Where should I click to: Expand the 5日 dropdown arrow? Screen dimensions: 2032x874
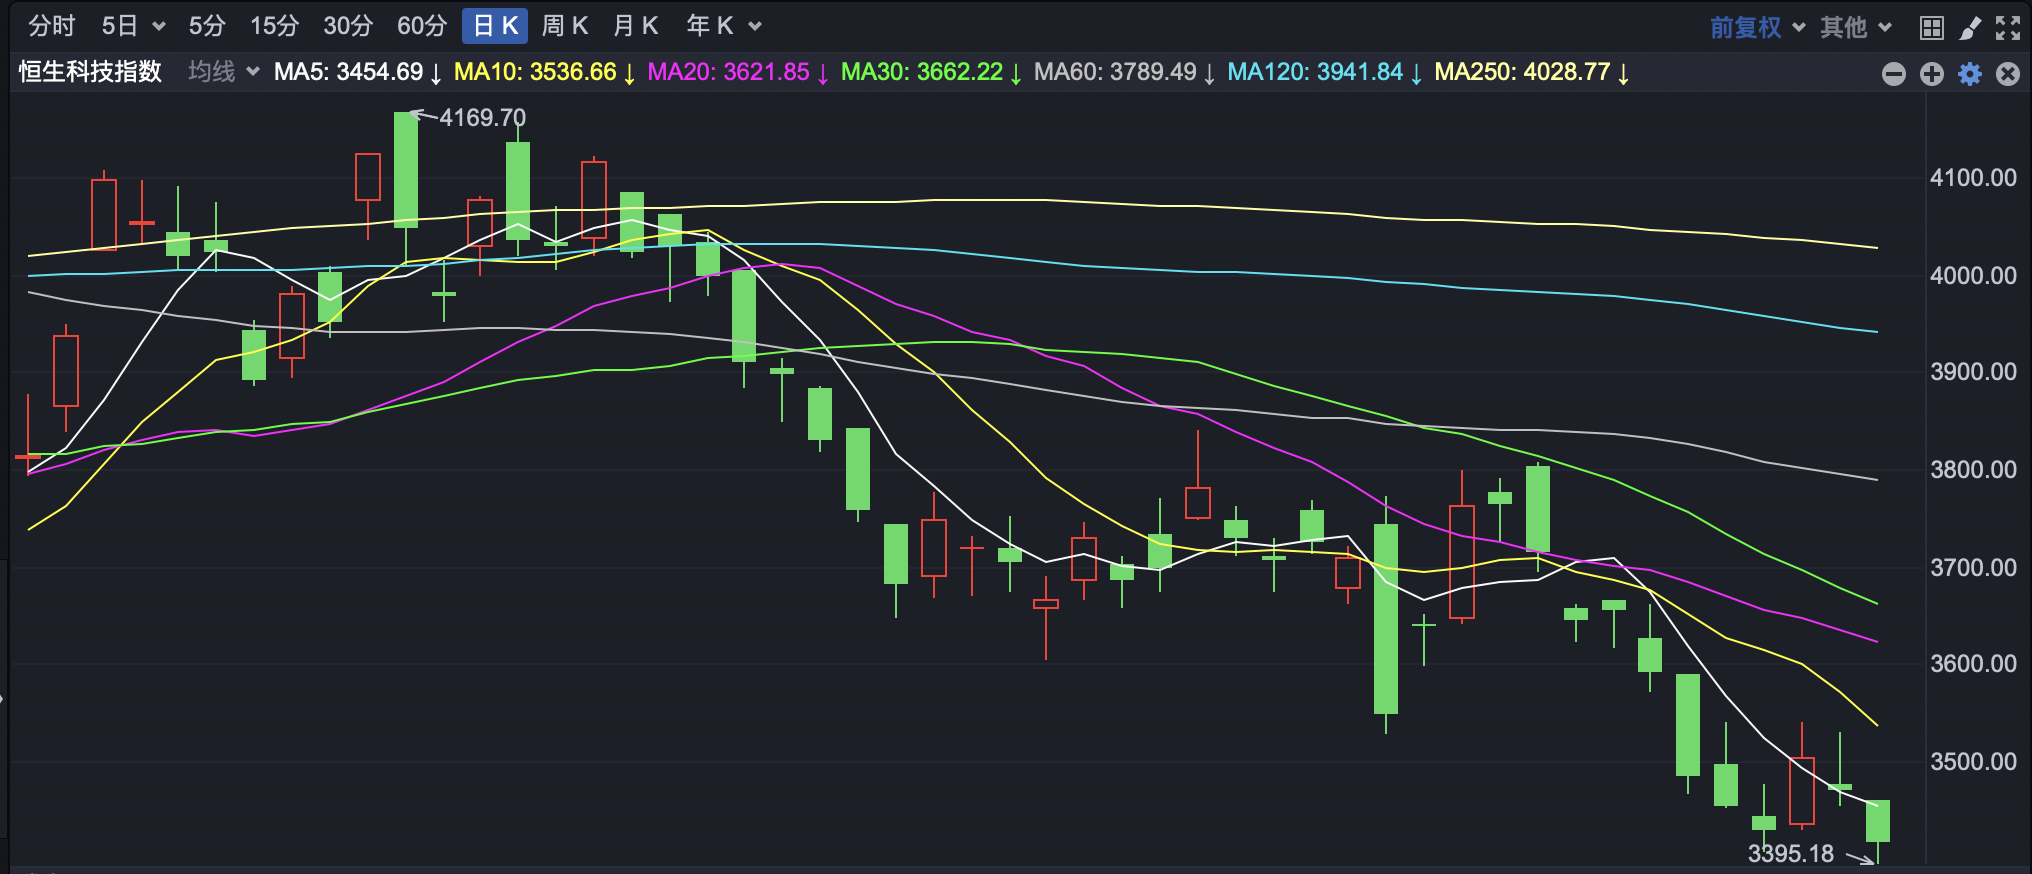tap(158, 27)
